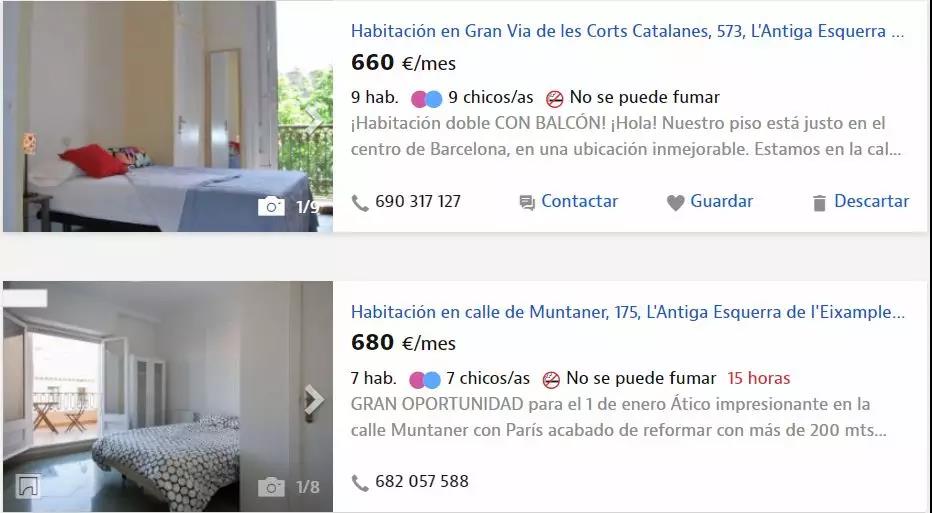Click the chat bubble icon next to Contactar
932x513 pixels.
(527, 203)
